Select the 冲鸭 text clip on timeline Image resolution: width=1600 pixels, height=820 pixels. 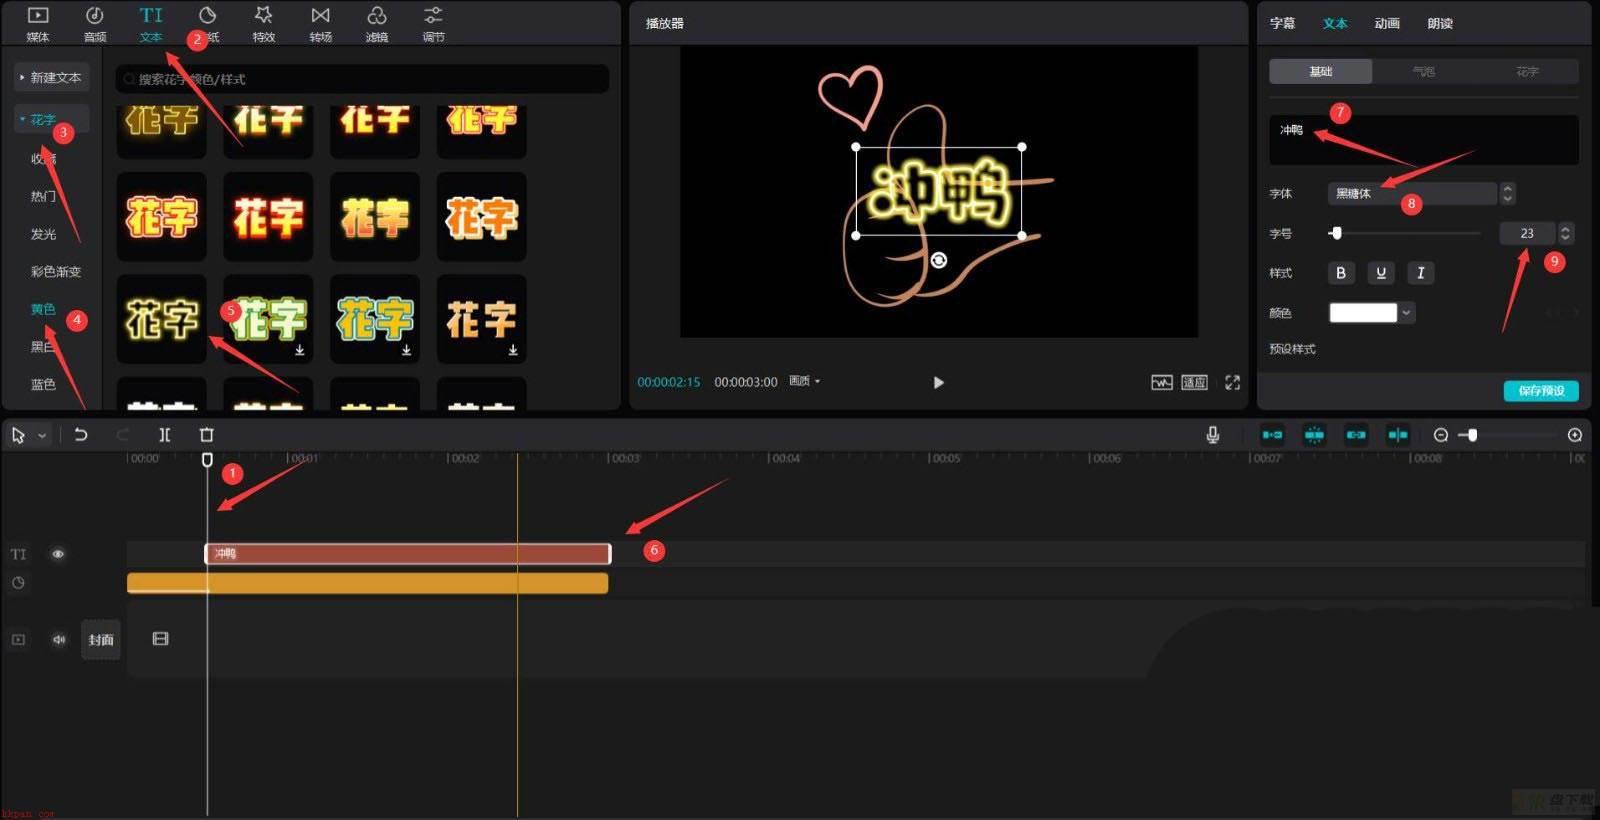[x=408, y=554]
